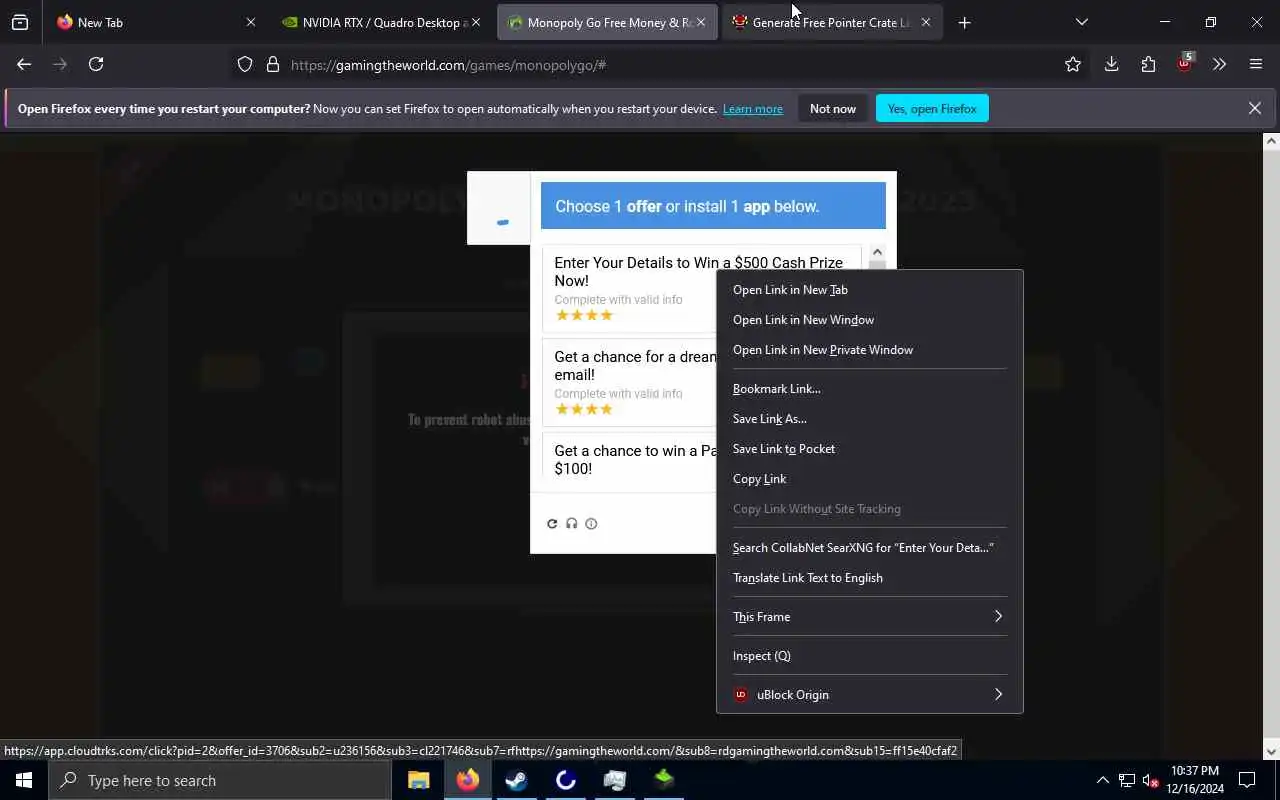Choose Open Link in New Window
Viewport: 1280px width, 800px height.
869,320
